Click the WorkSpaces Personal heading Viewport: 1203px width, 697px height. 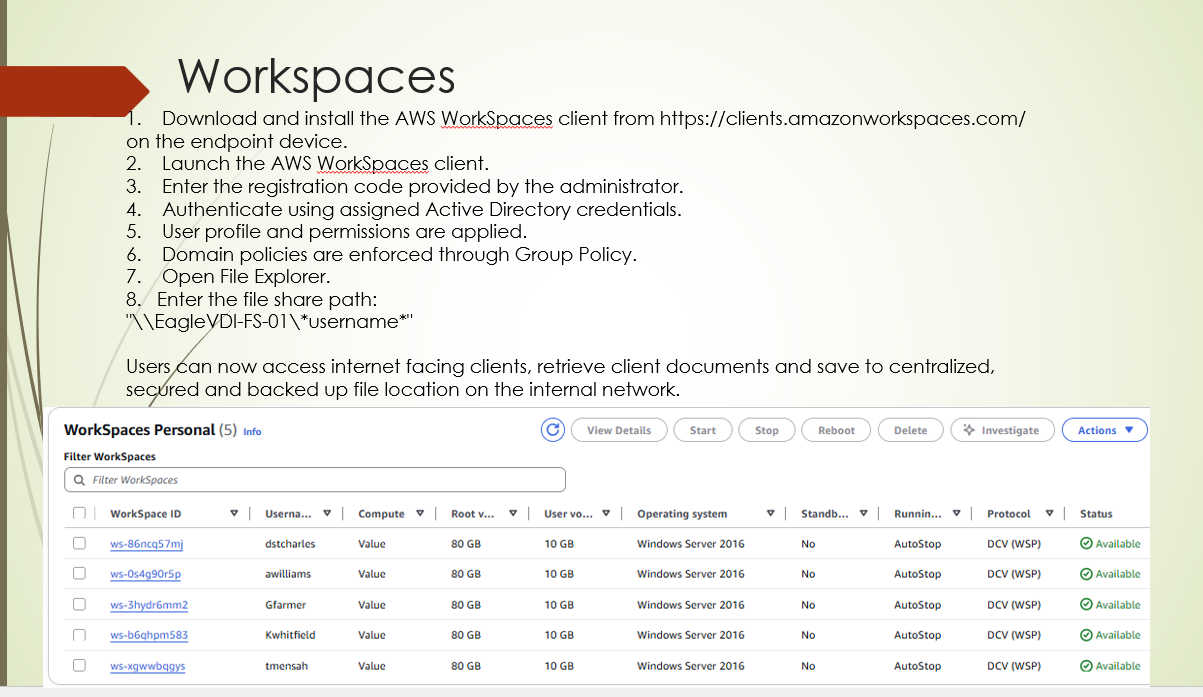[x=139, y=430]
